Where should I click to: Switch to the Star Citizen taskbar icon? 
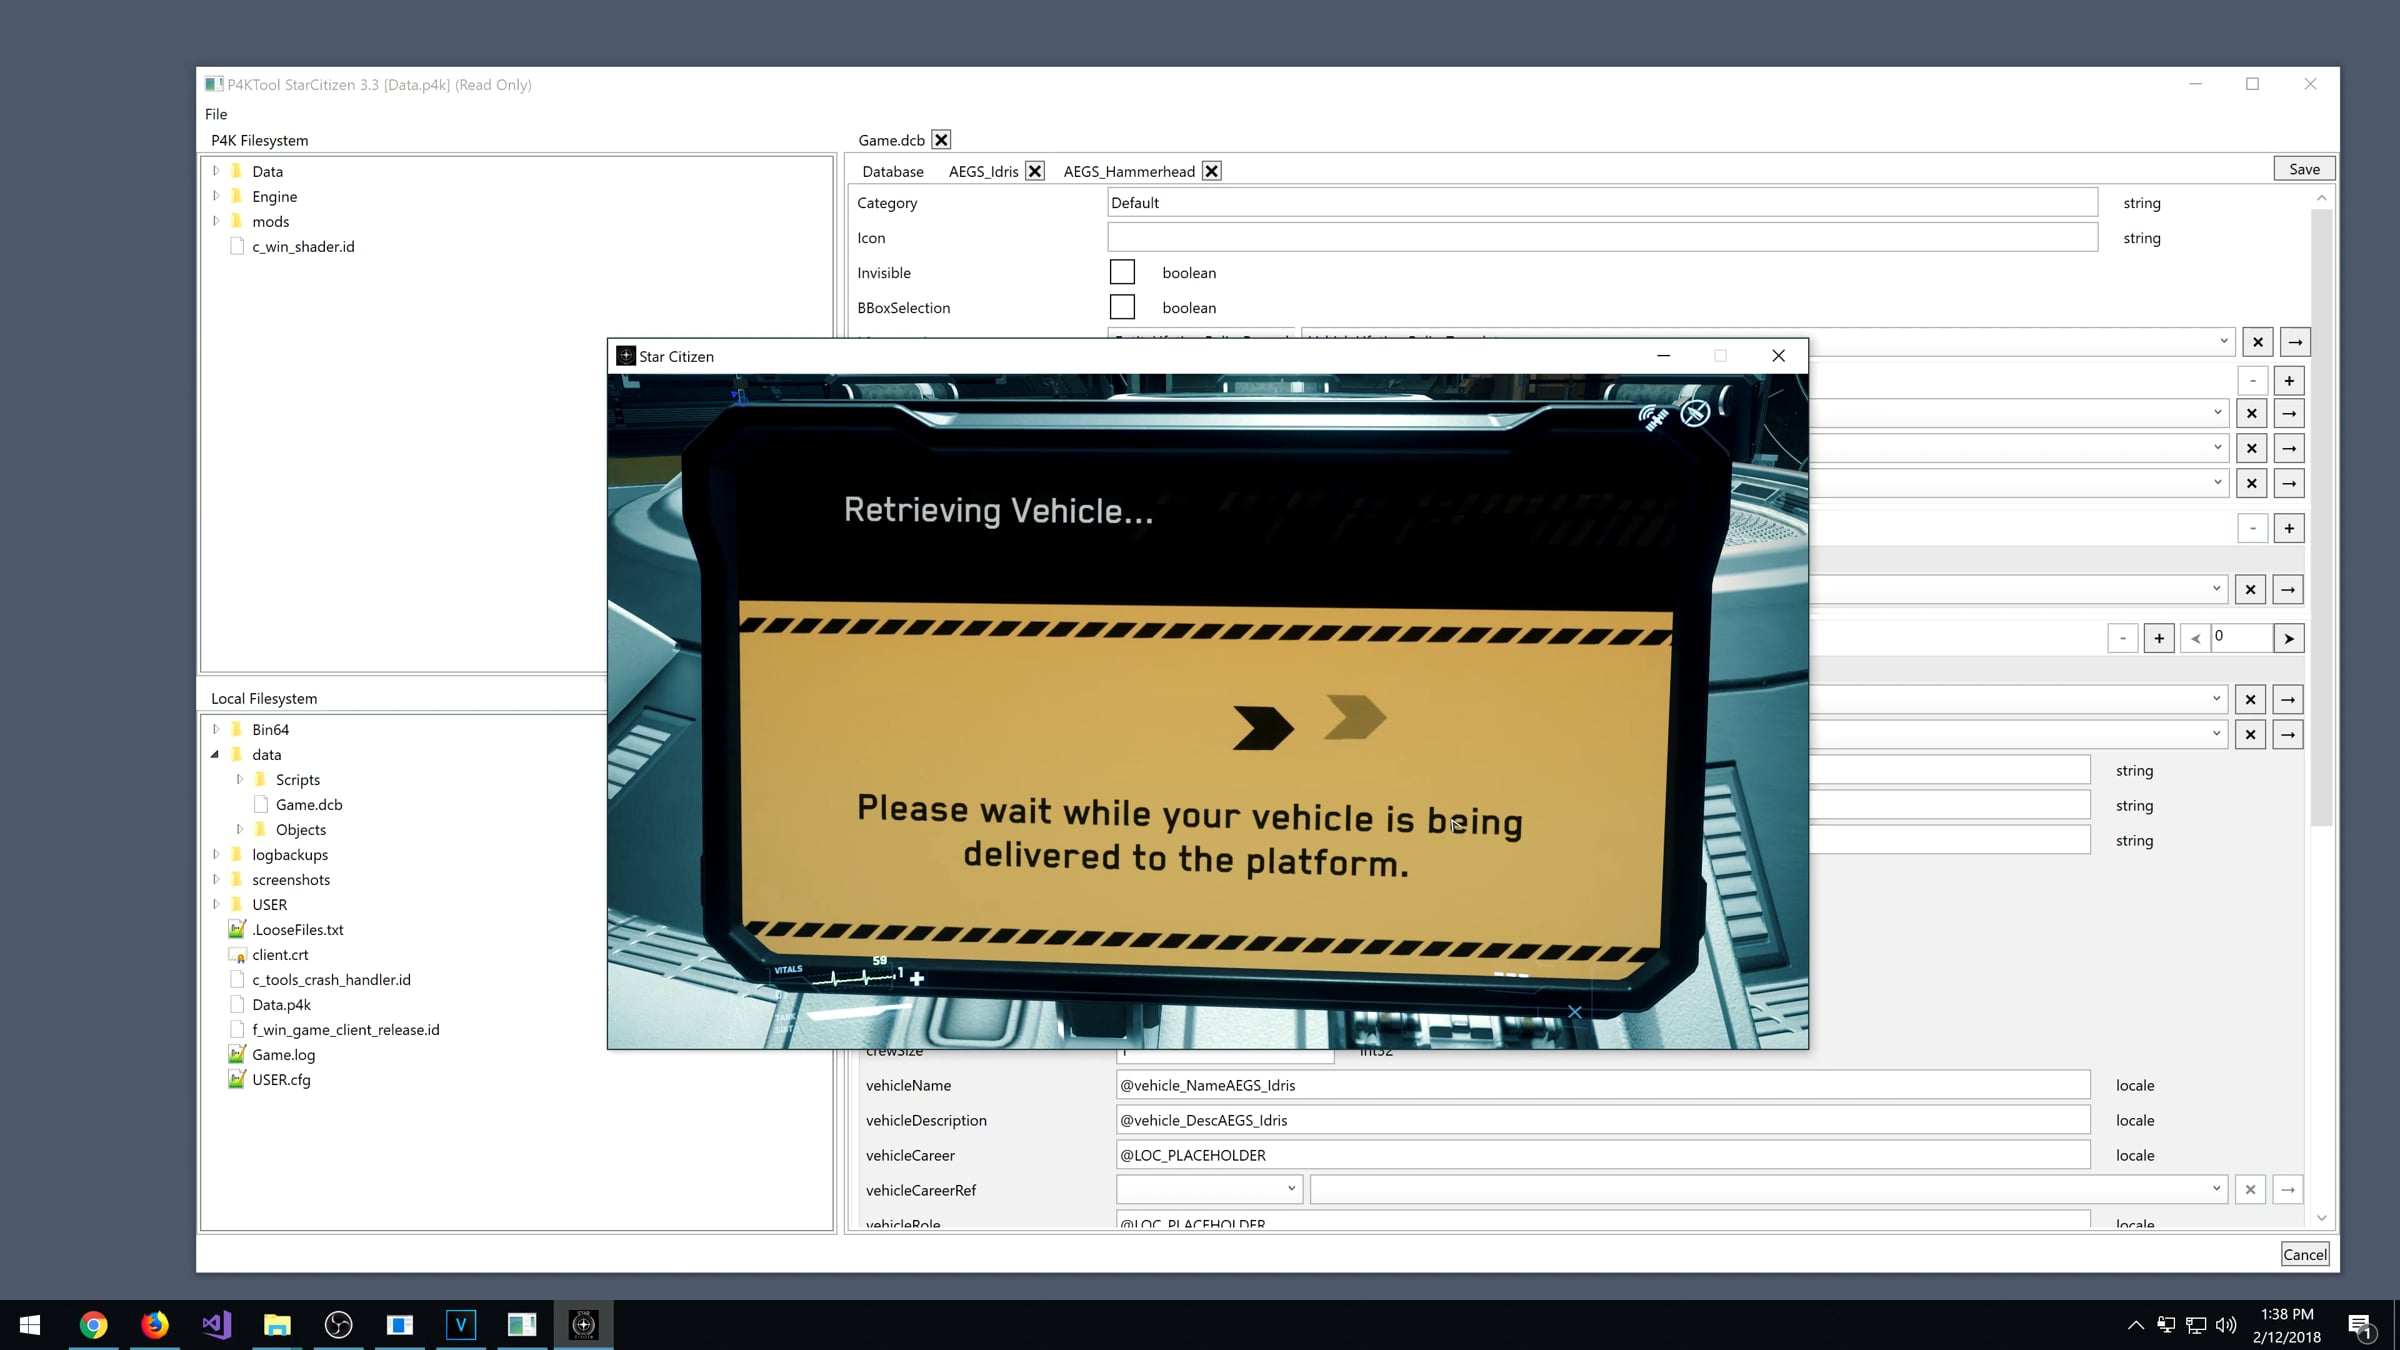pyautogui.click(x=583, y=1325)
